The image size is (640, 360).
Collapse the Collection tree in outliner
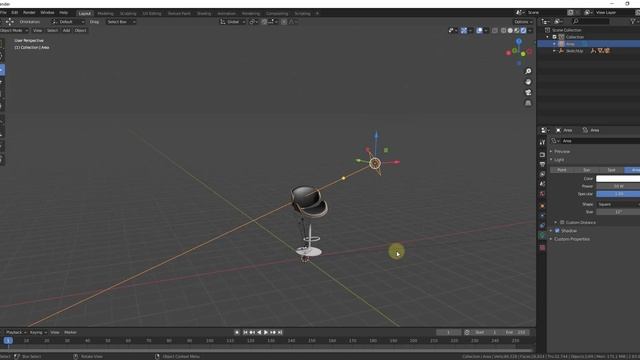pos(548,37)
